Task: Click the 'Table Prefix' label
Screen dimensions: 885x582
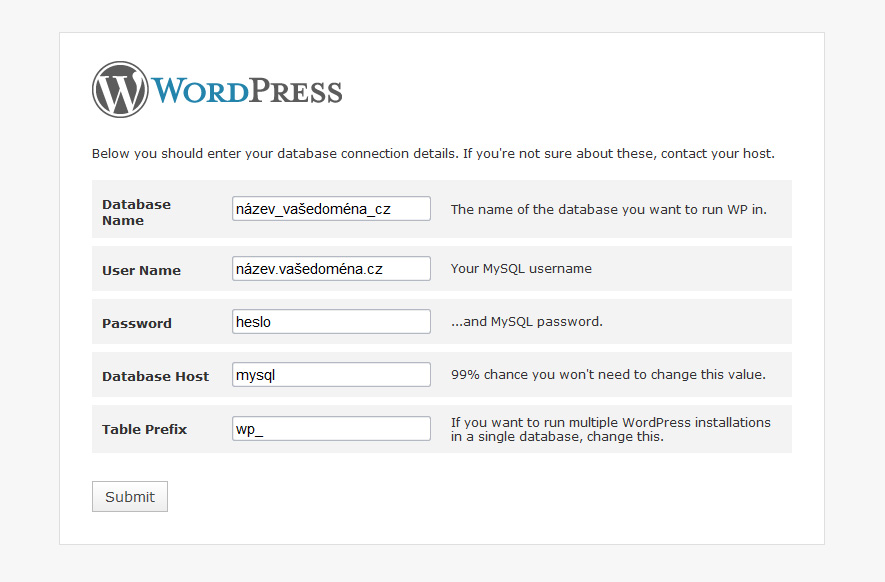Action: pos(144,430)
